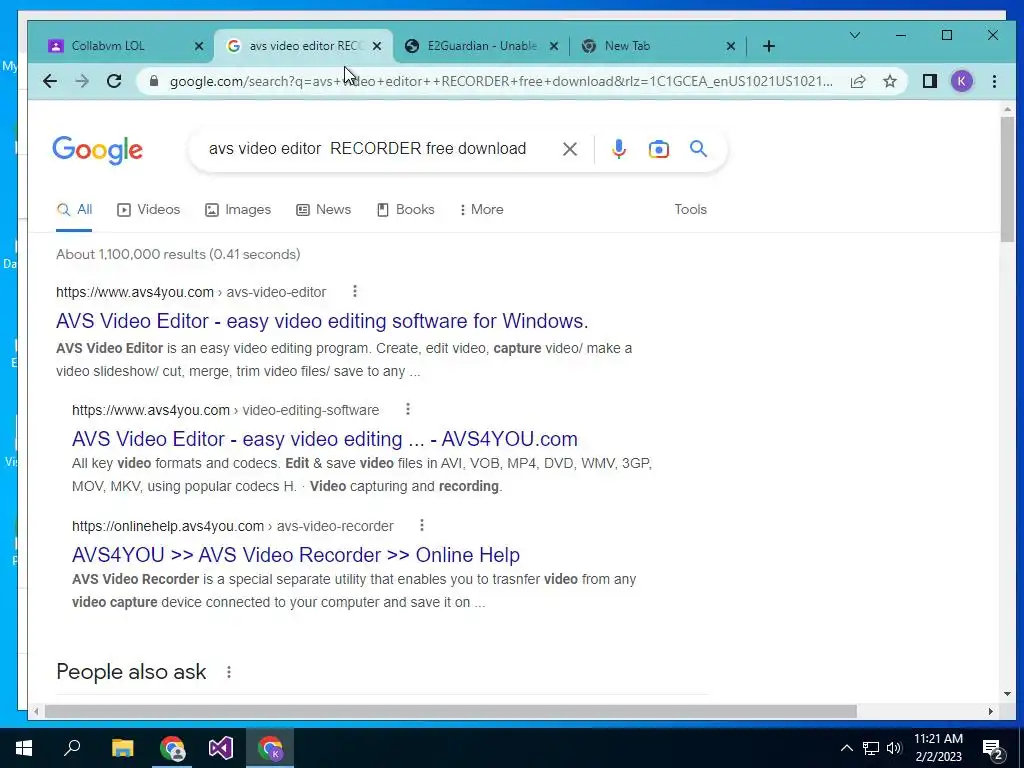This screenshot has height=768, width=1024.
Task: Share this page from the address bar
Action: (x=858, y=81)
